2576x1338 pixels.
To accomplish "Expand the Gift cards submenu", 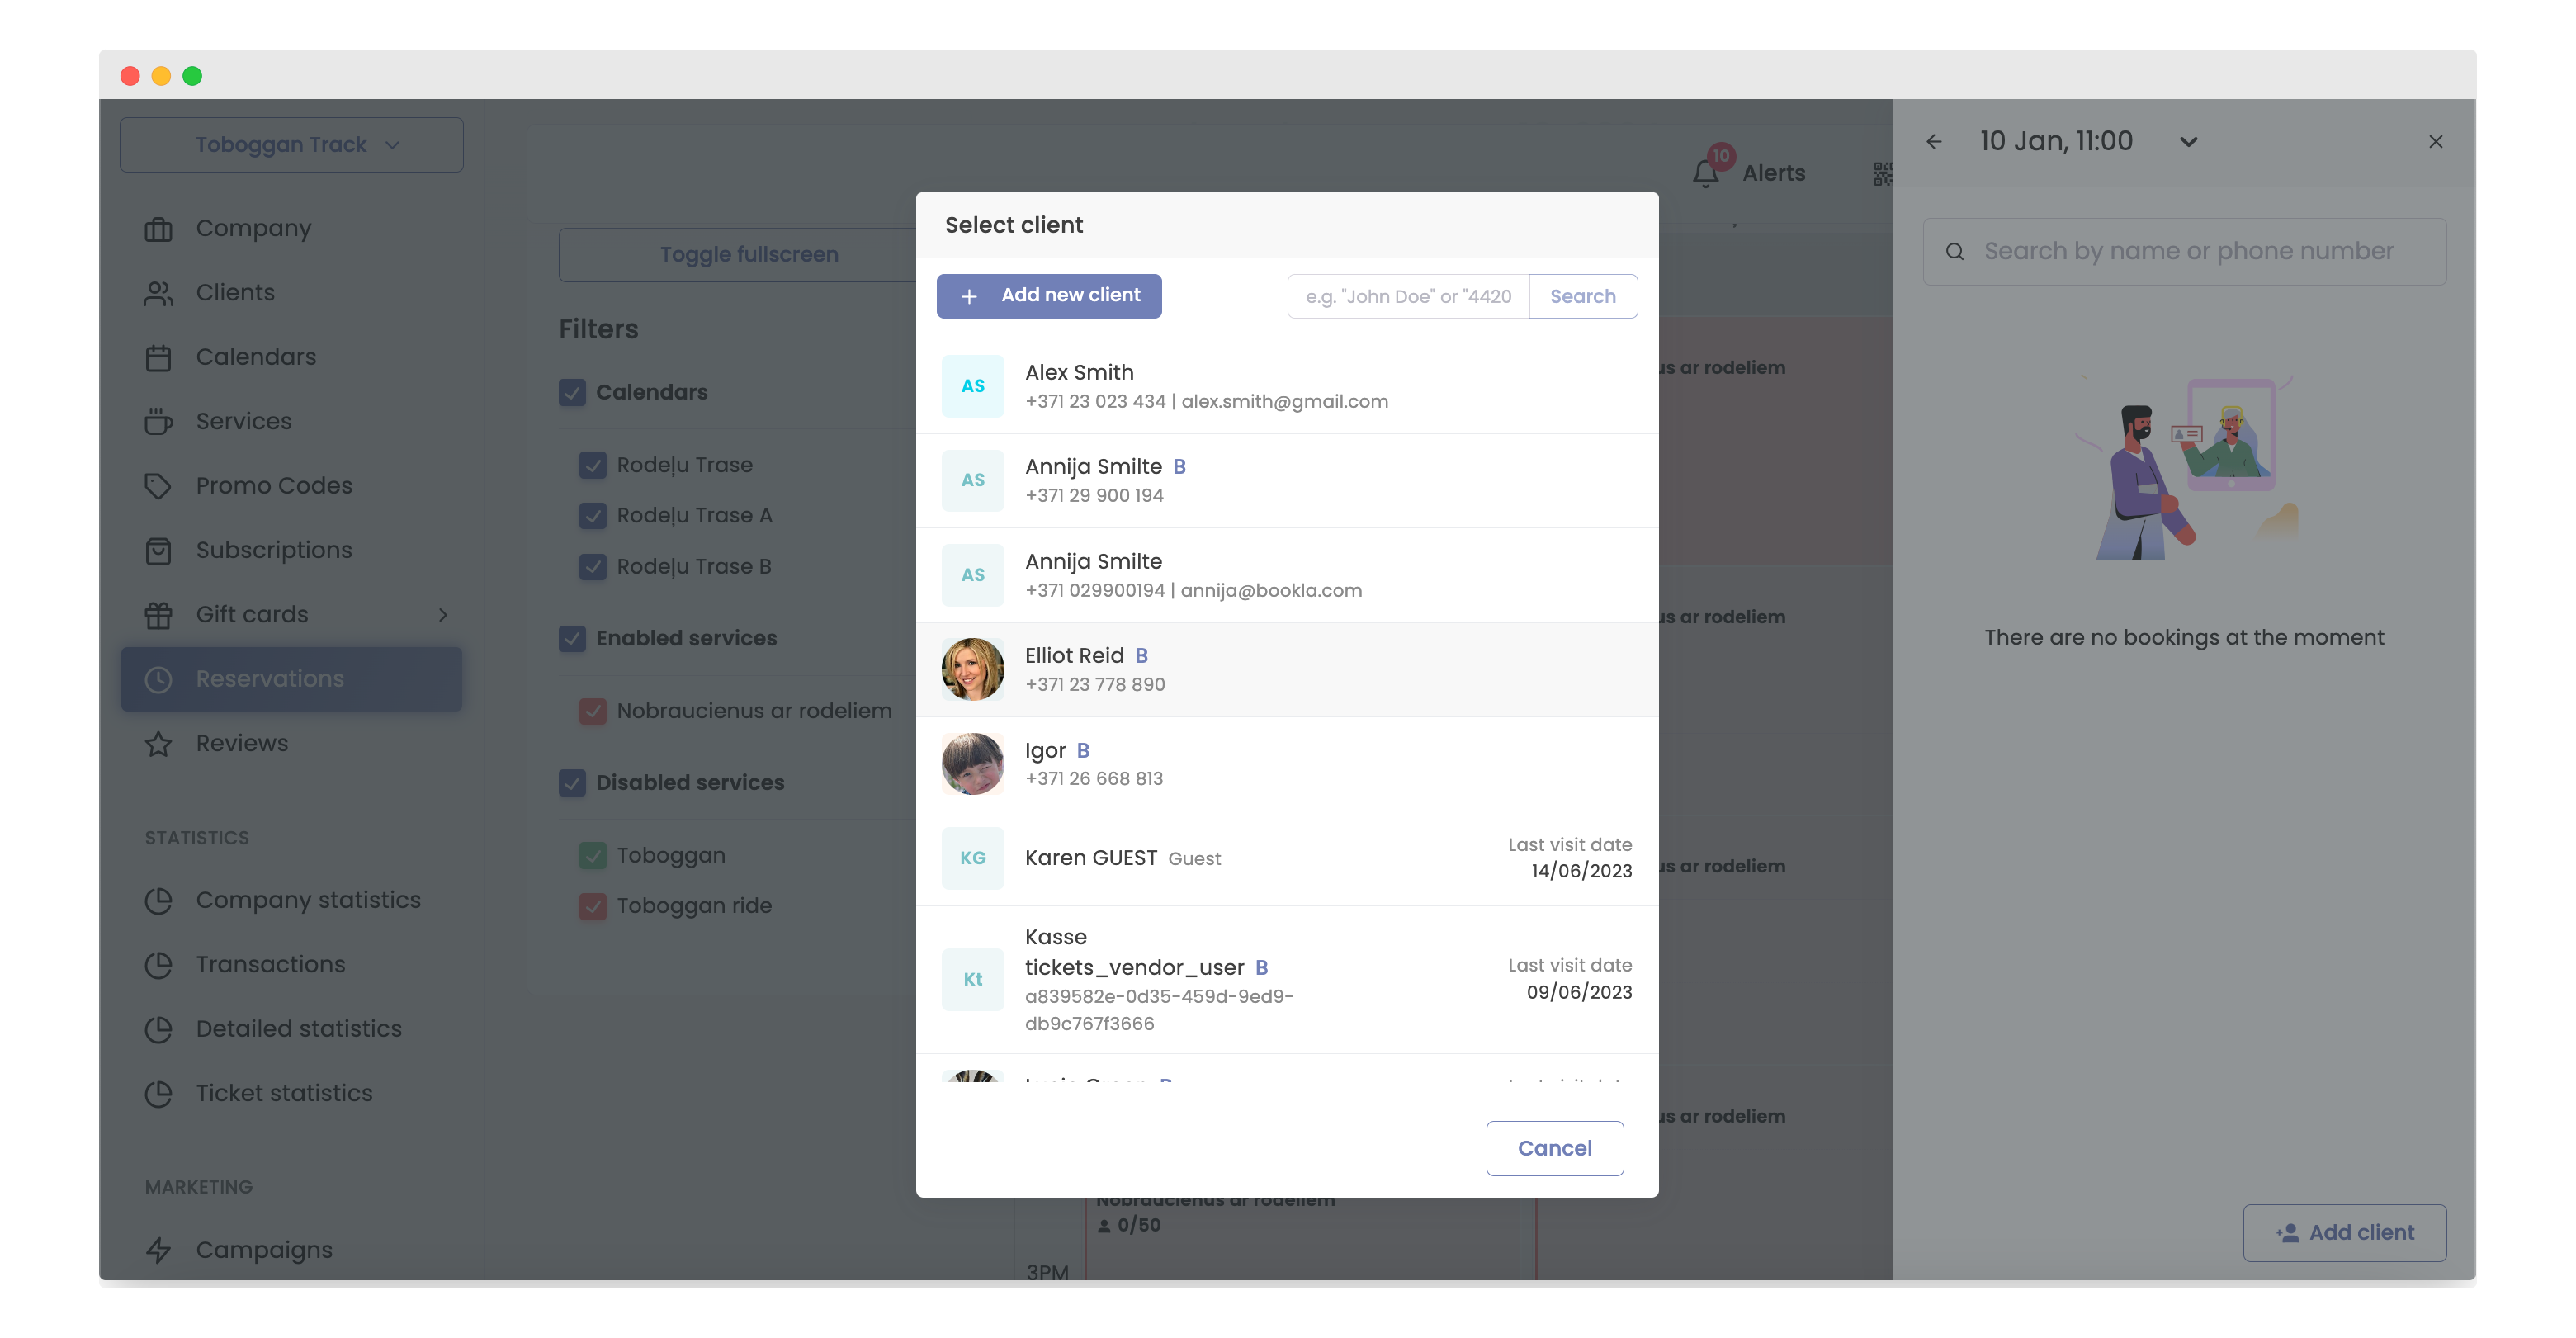I will pos(443,615).
